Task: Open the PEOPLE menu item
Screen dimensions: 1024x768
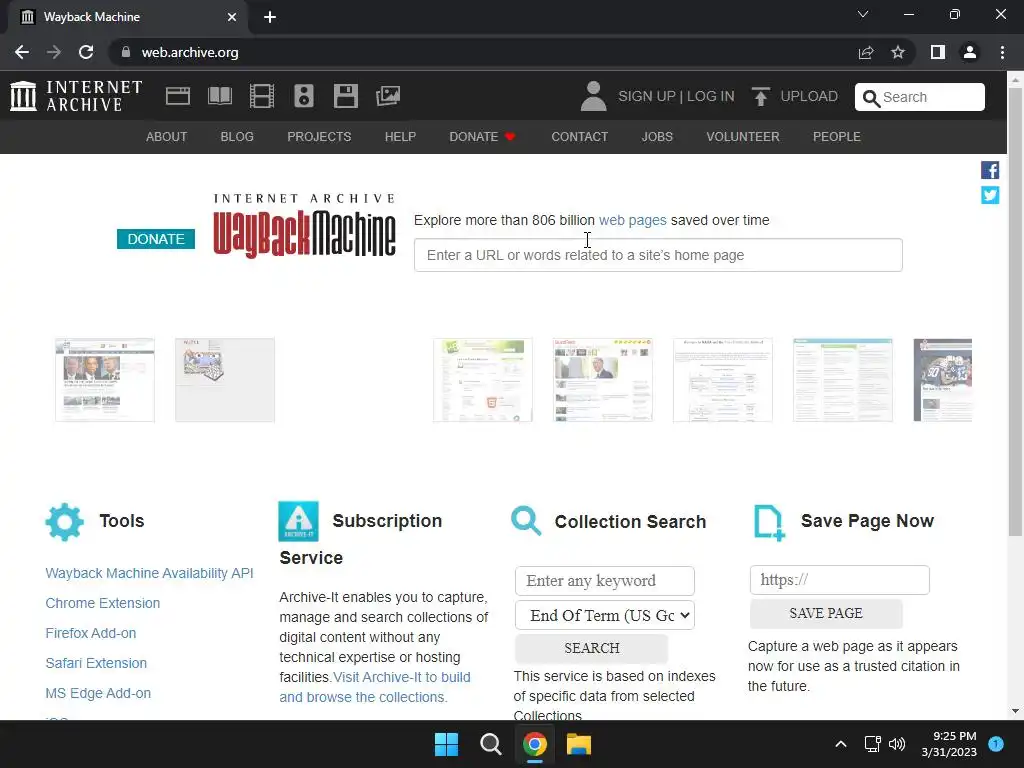Action: (x=837, y=136)
